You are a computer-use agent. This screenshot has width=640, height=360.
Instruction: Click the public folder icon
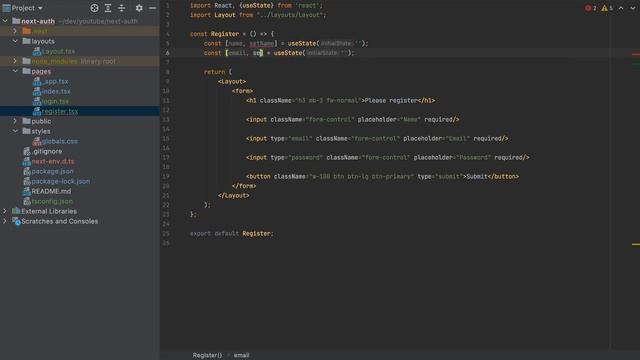27,121
